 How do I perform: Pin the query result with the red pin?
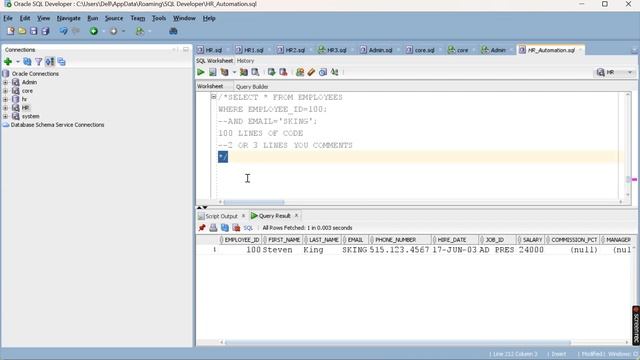(x=202, y=228)
